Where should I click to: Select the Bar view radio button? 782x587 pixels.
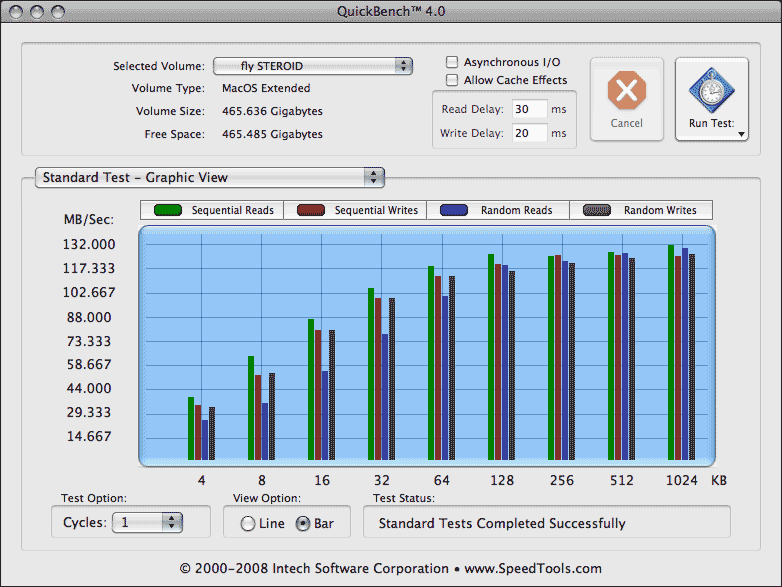[x=303, y=524]
